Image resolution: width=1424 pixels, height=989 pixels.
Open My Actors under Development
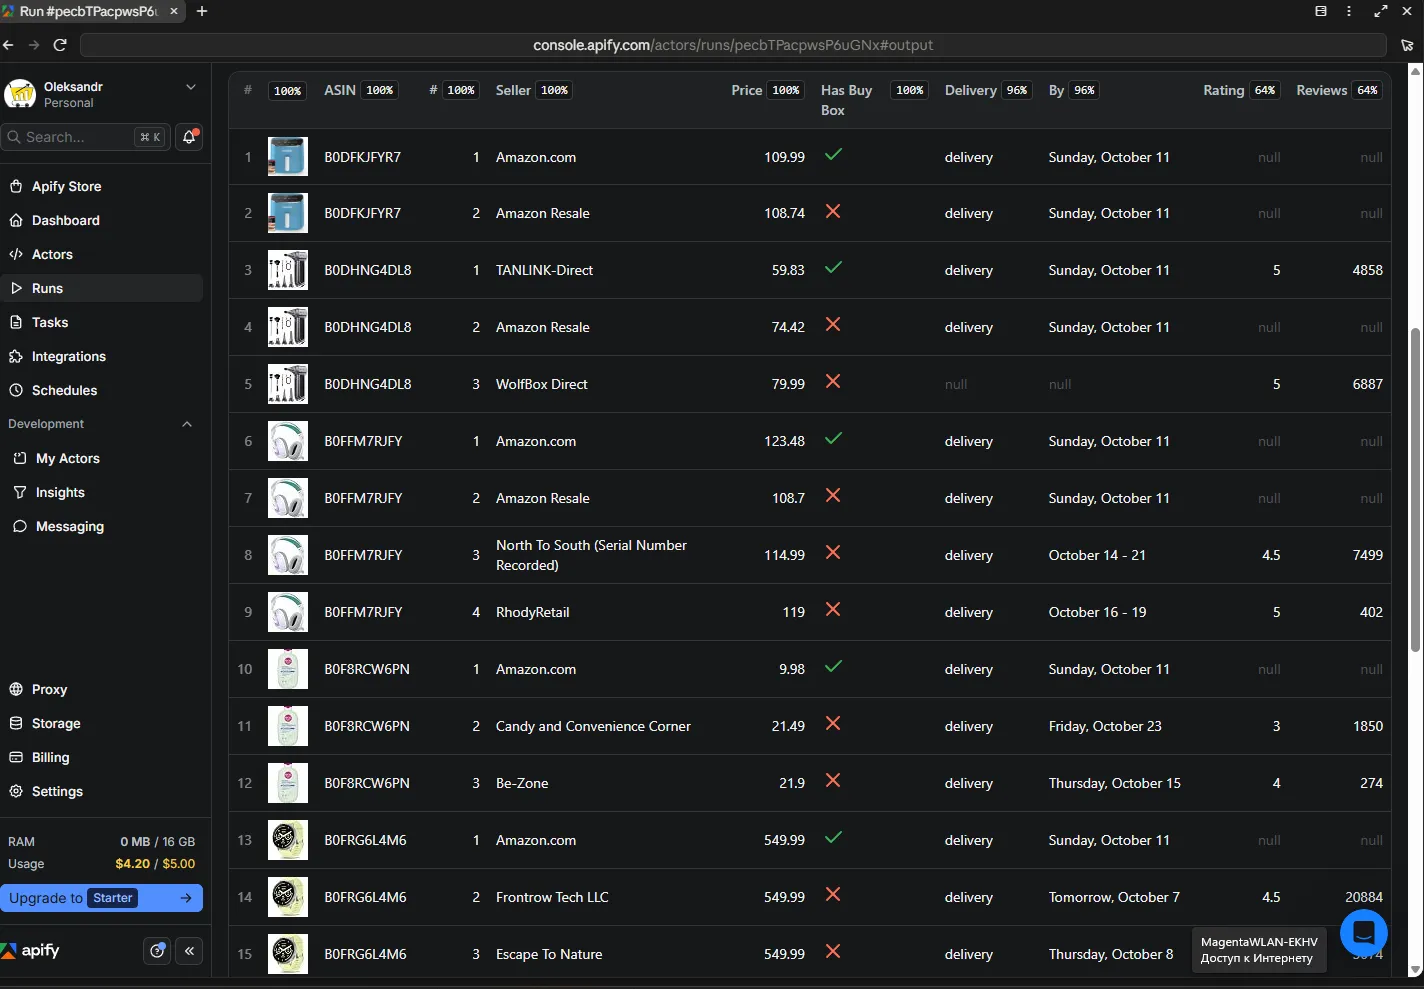[x=67, y=458]
